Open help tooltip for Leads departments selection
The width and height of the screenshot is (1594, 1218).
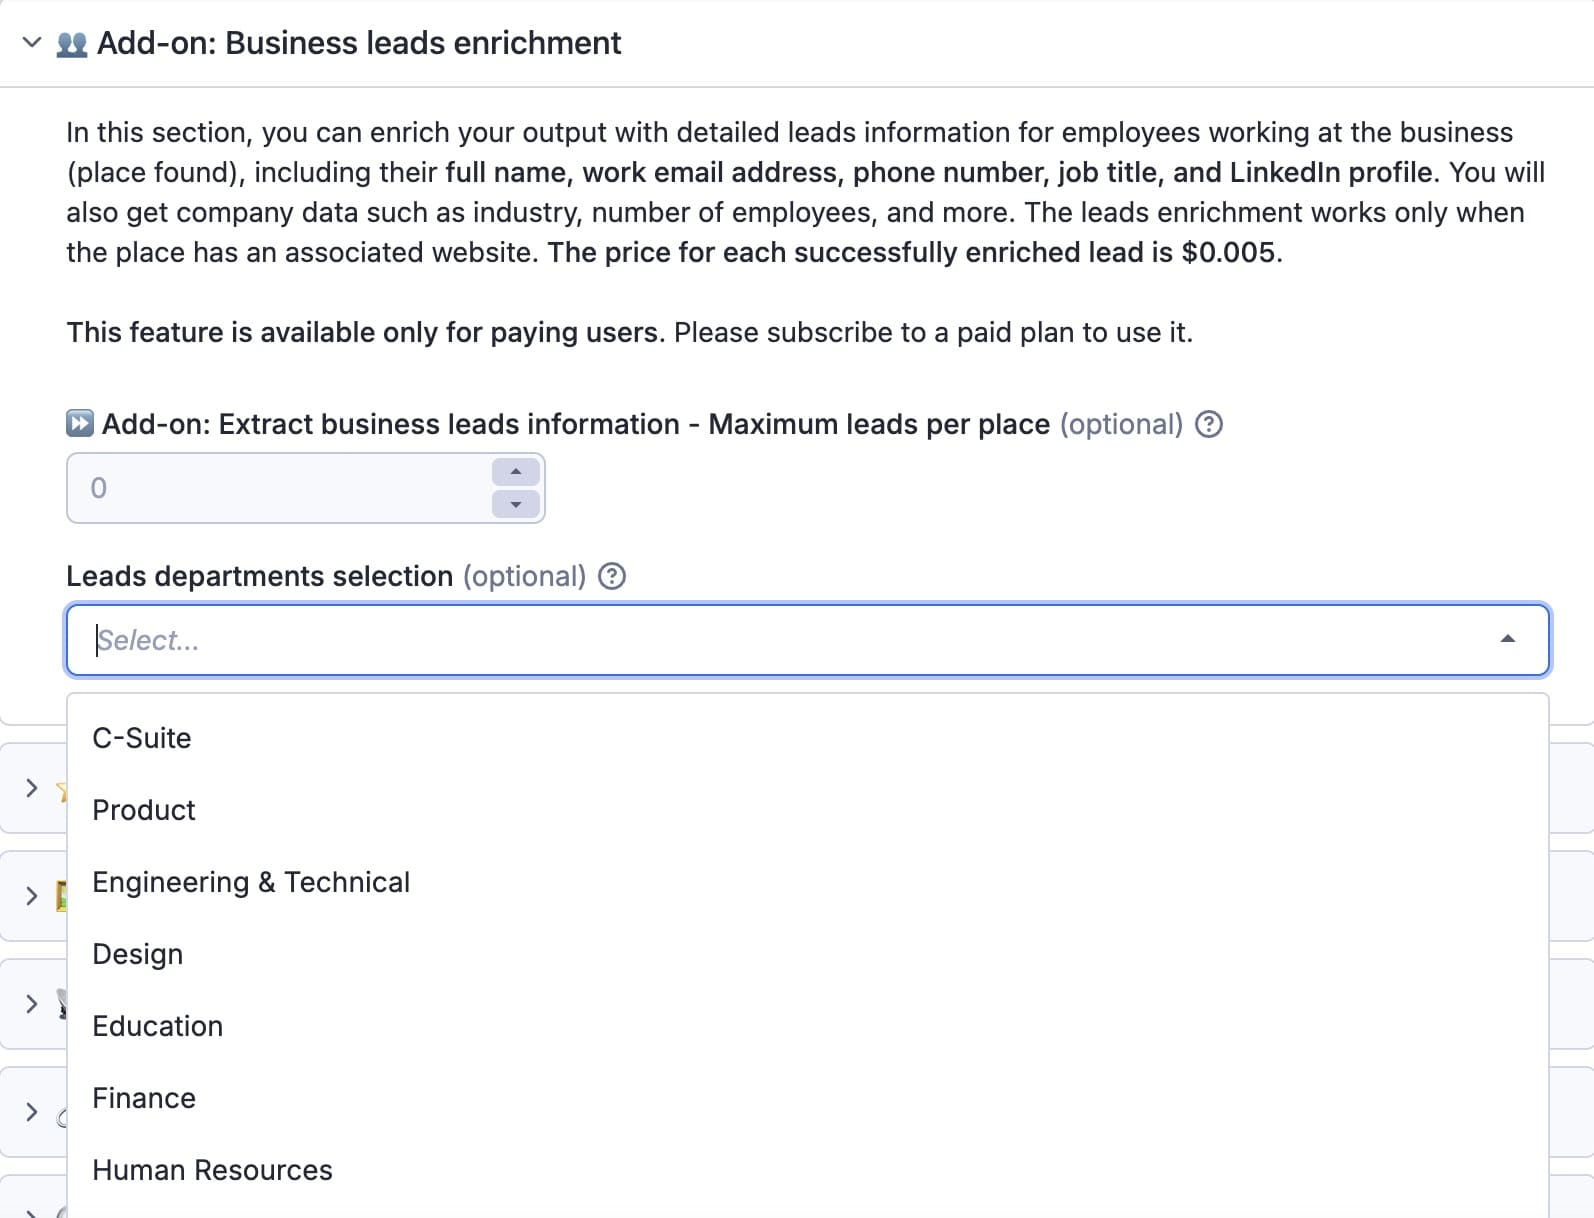coord(612,576)
